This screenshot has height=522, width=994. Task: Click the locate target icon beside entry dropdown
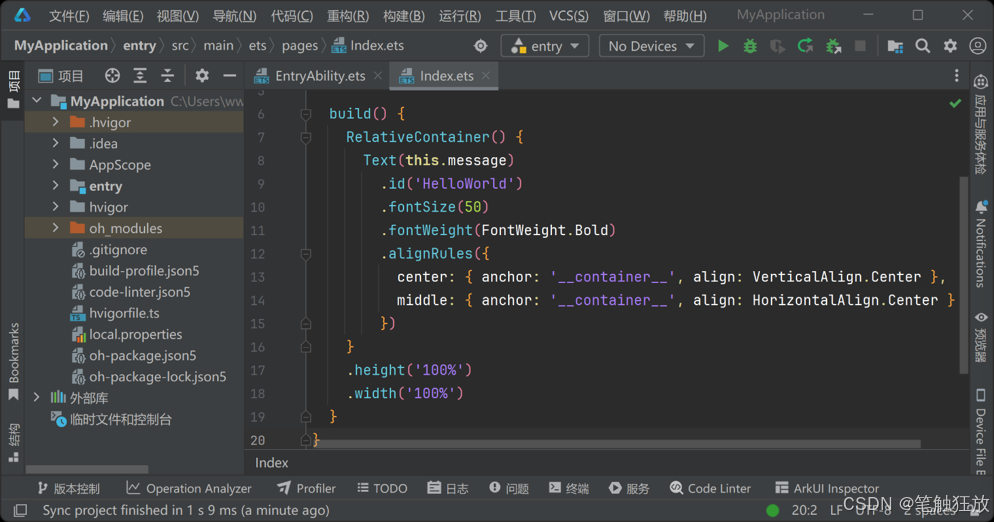coord(481,46)
